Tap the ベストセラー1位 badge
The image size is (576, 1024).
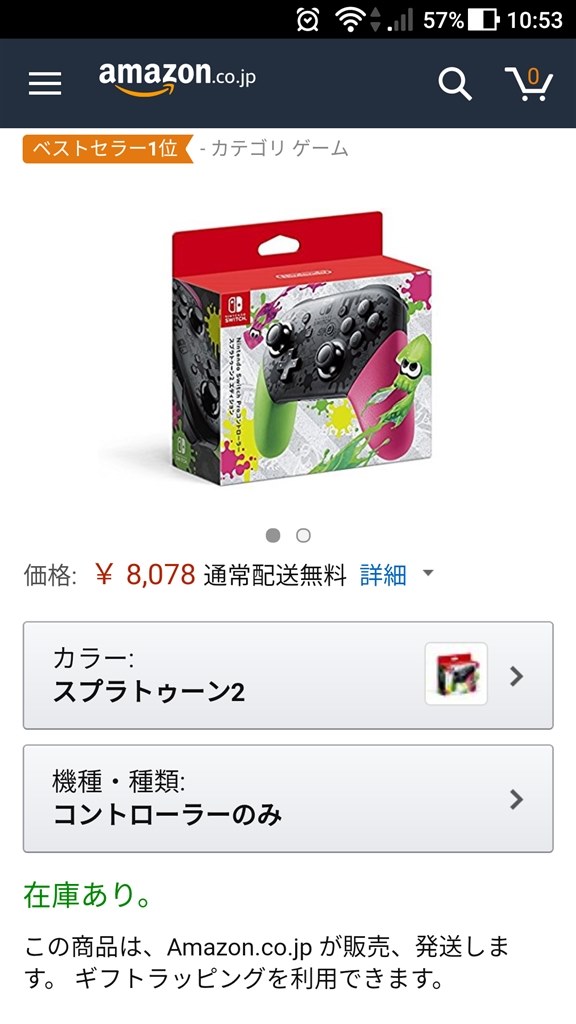[108, 149]
